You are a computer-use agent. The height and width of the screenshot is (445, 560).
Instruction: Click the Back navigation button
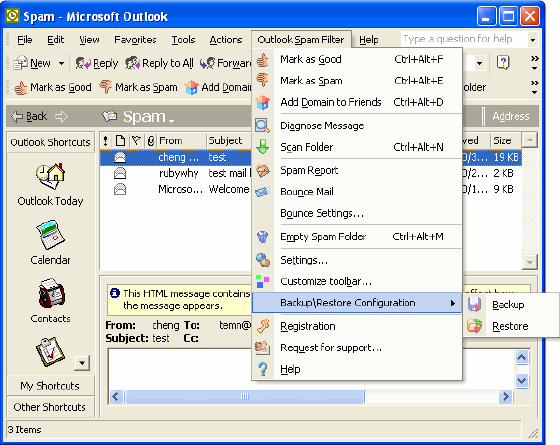(29, 116)
